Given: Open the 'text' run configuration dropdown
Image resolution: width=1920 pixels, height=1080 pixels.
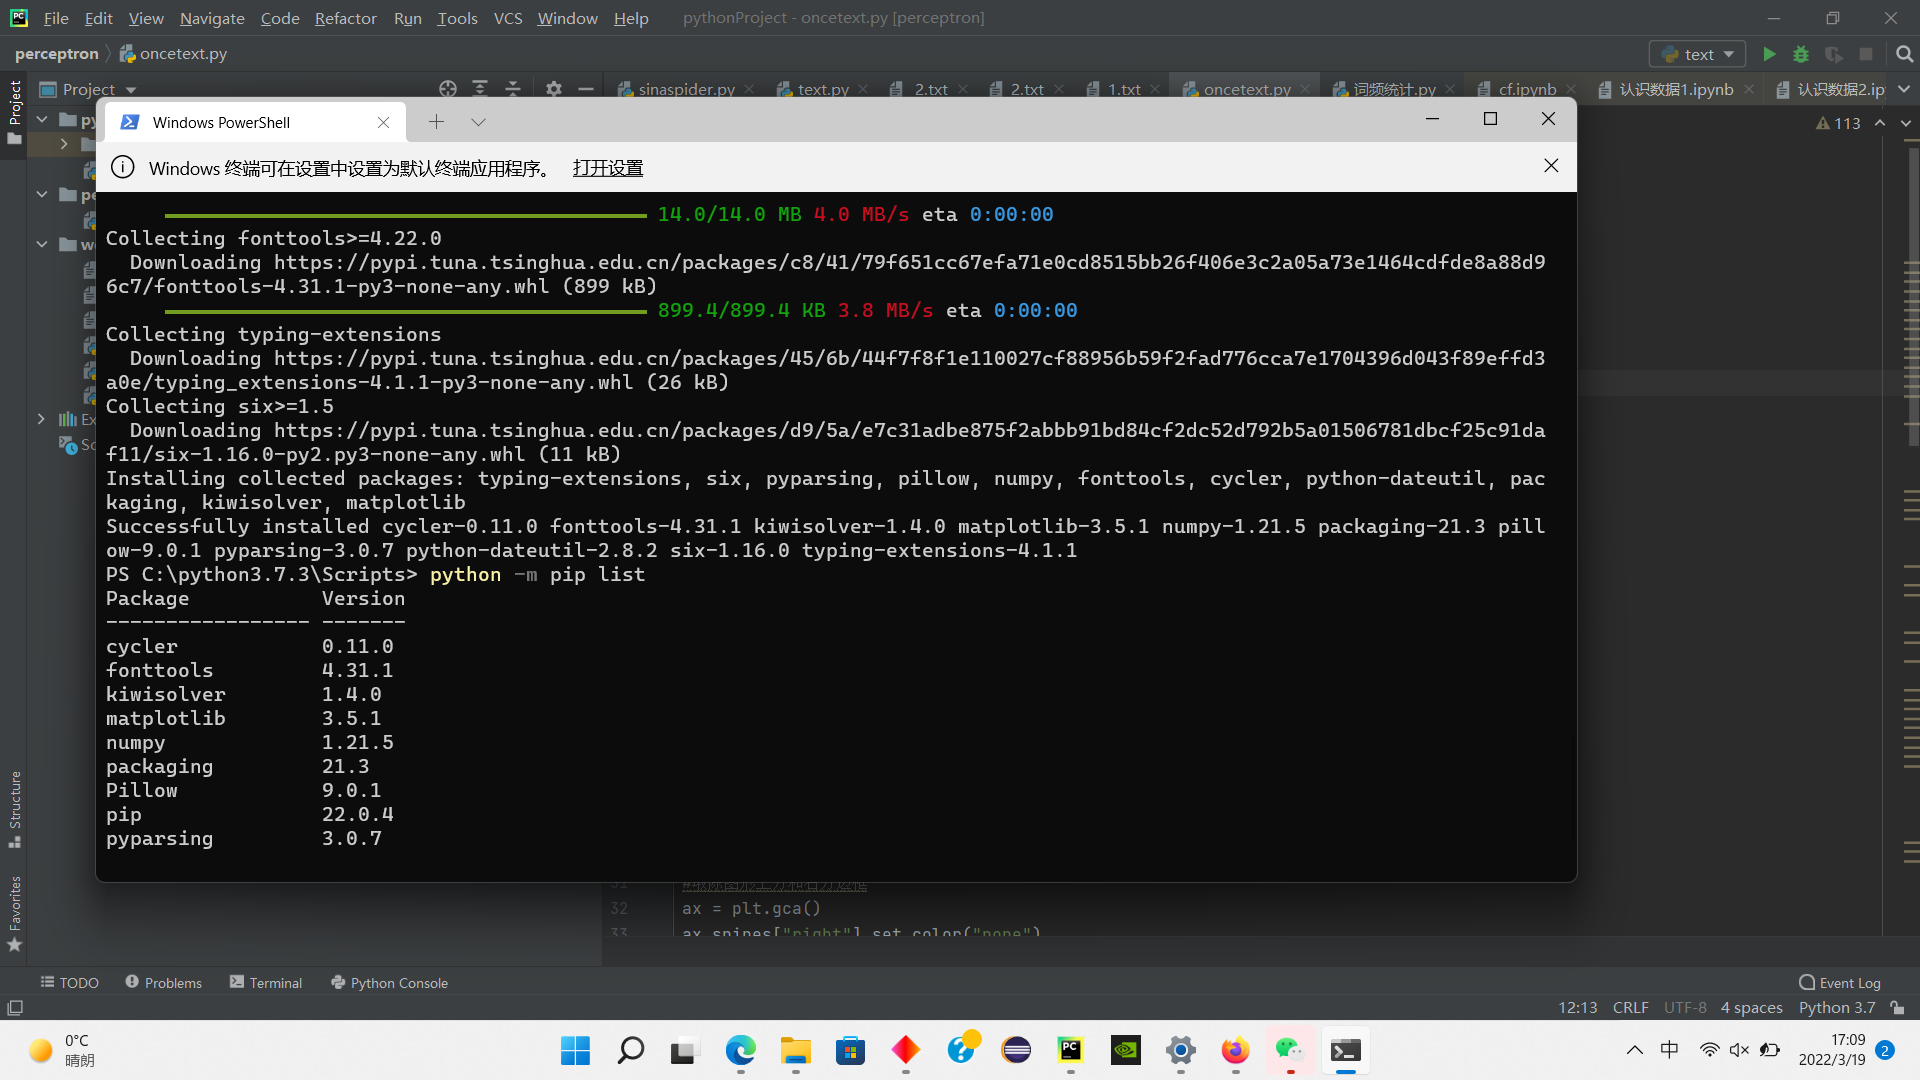Looking at the screenshot, I should click(1698, 54).
